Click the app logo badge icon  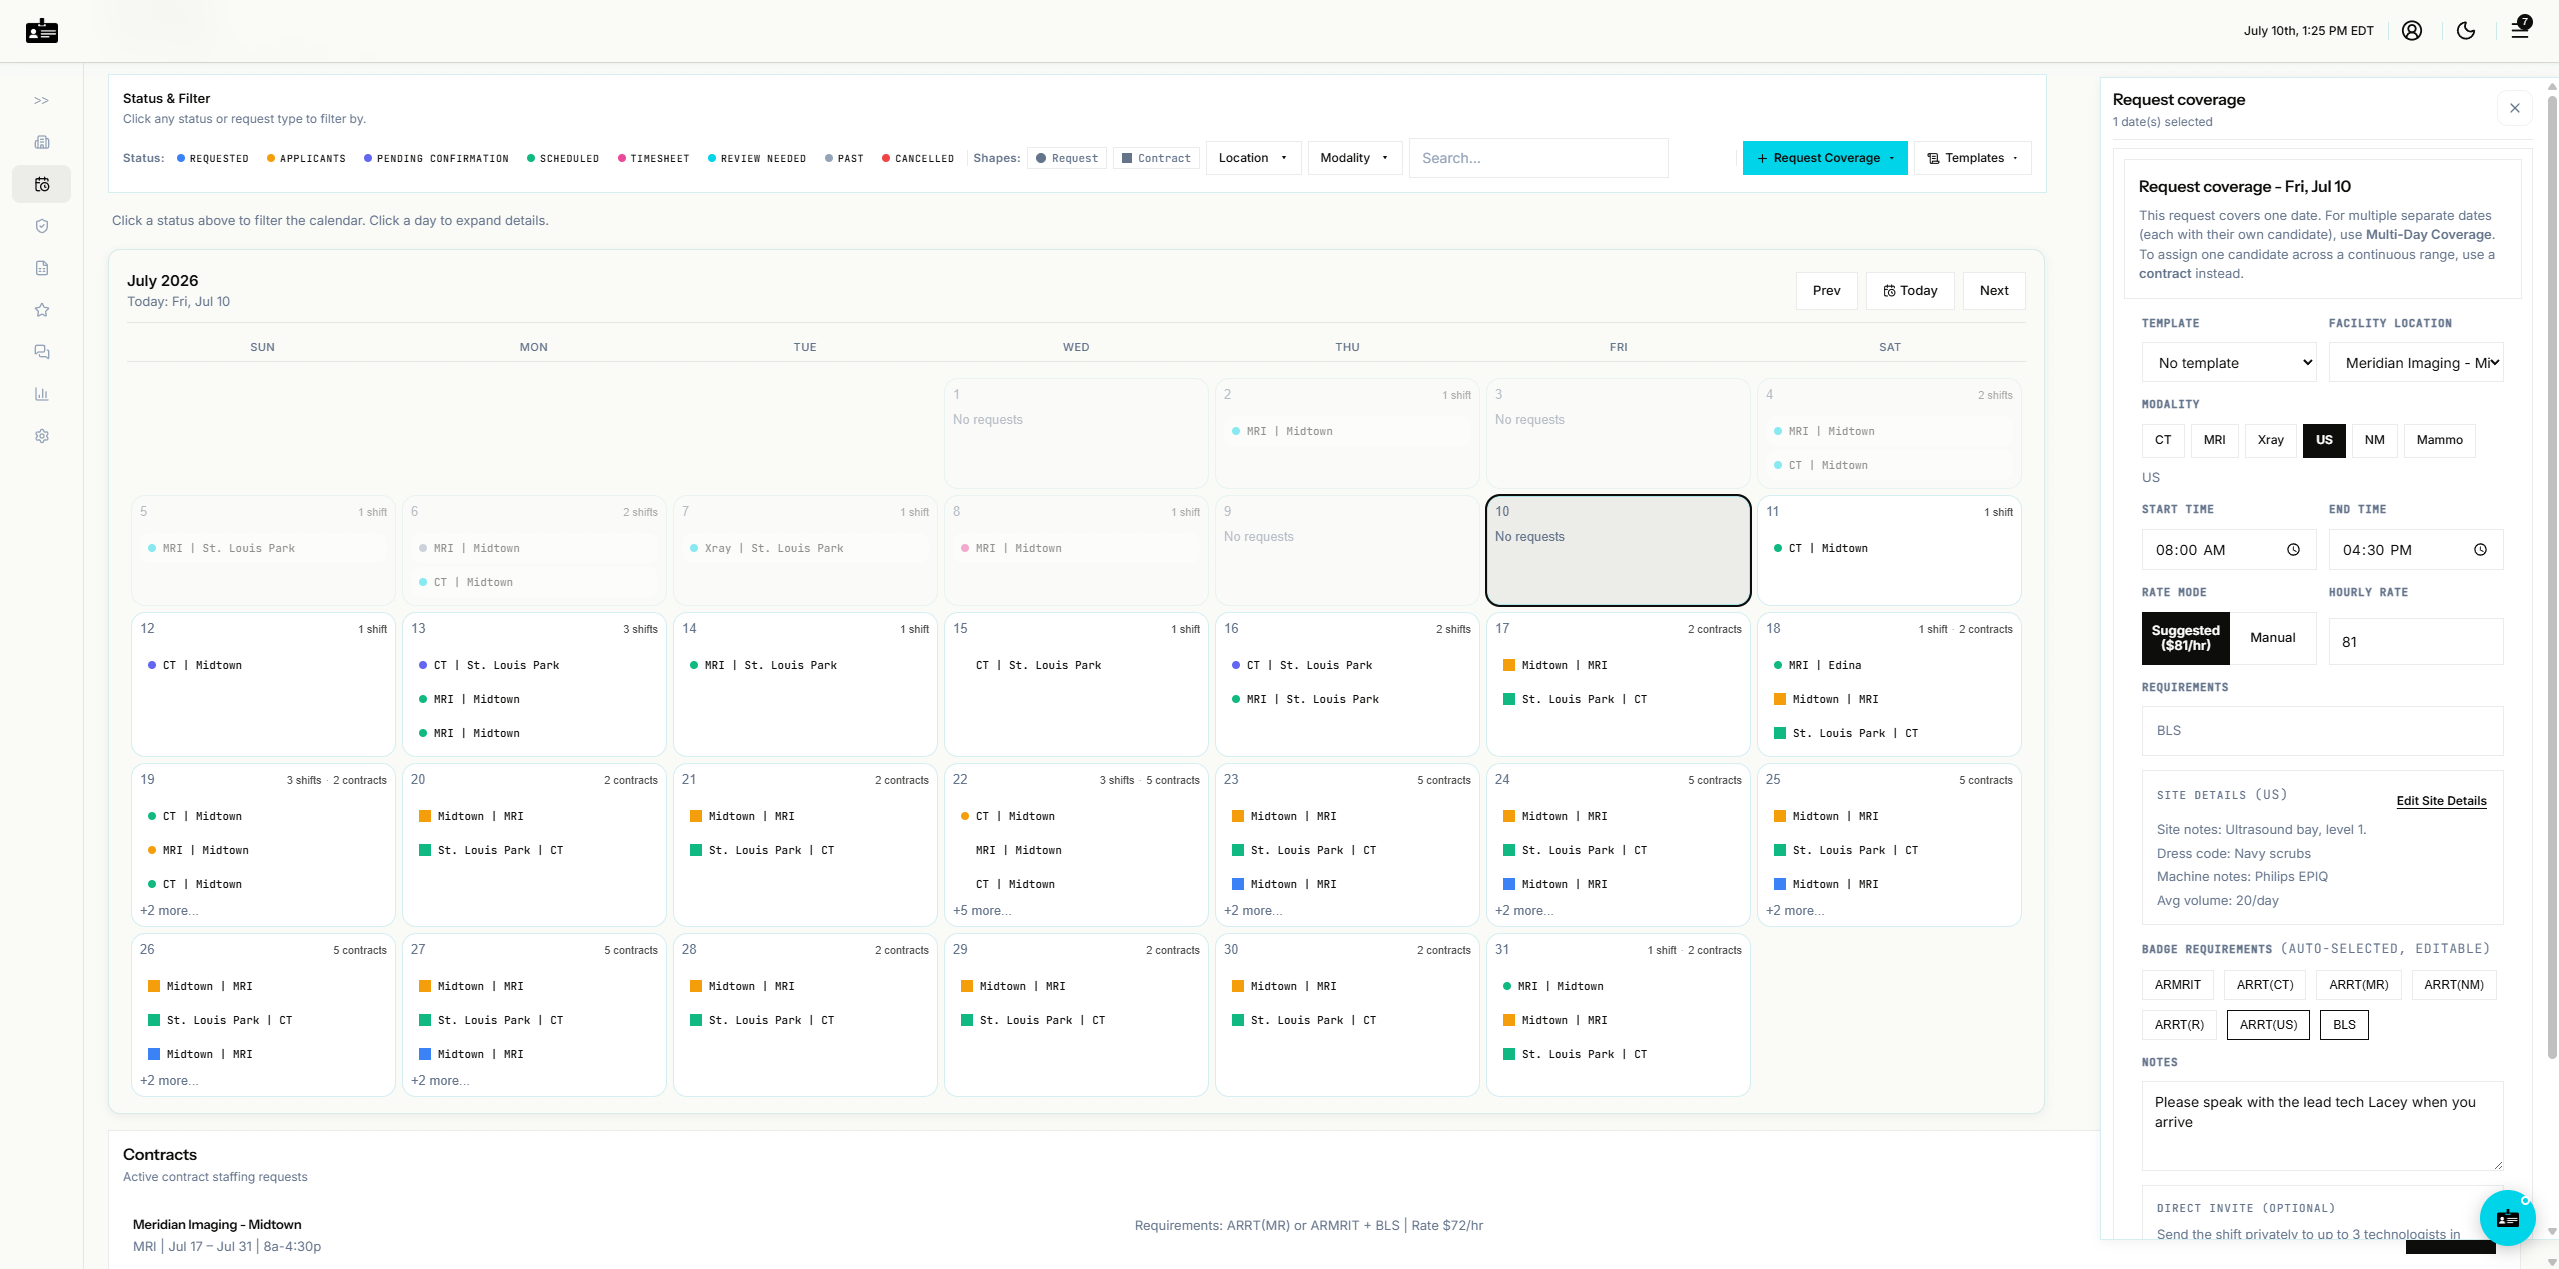point(42,31)
